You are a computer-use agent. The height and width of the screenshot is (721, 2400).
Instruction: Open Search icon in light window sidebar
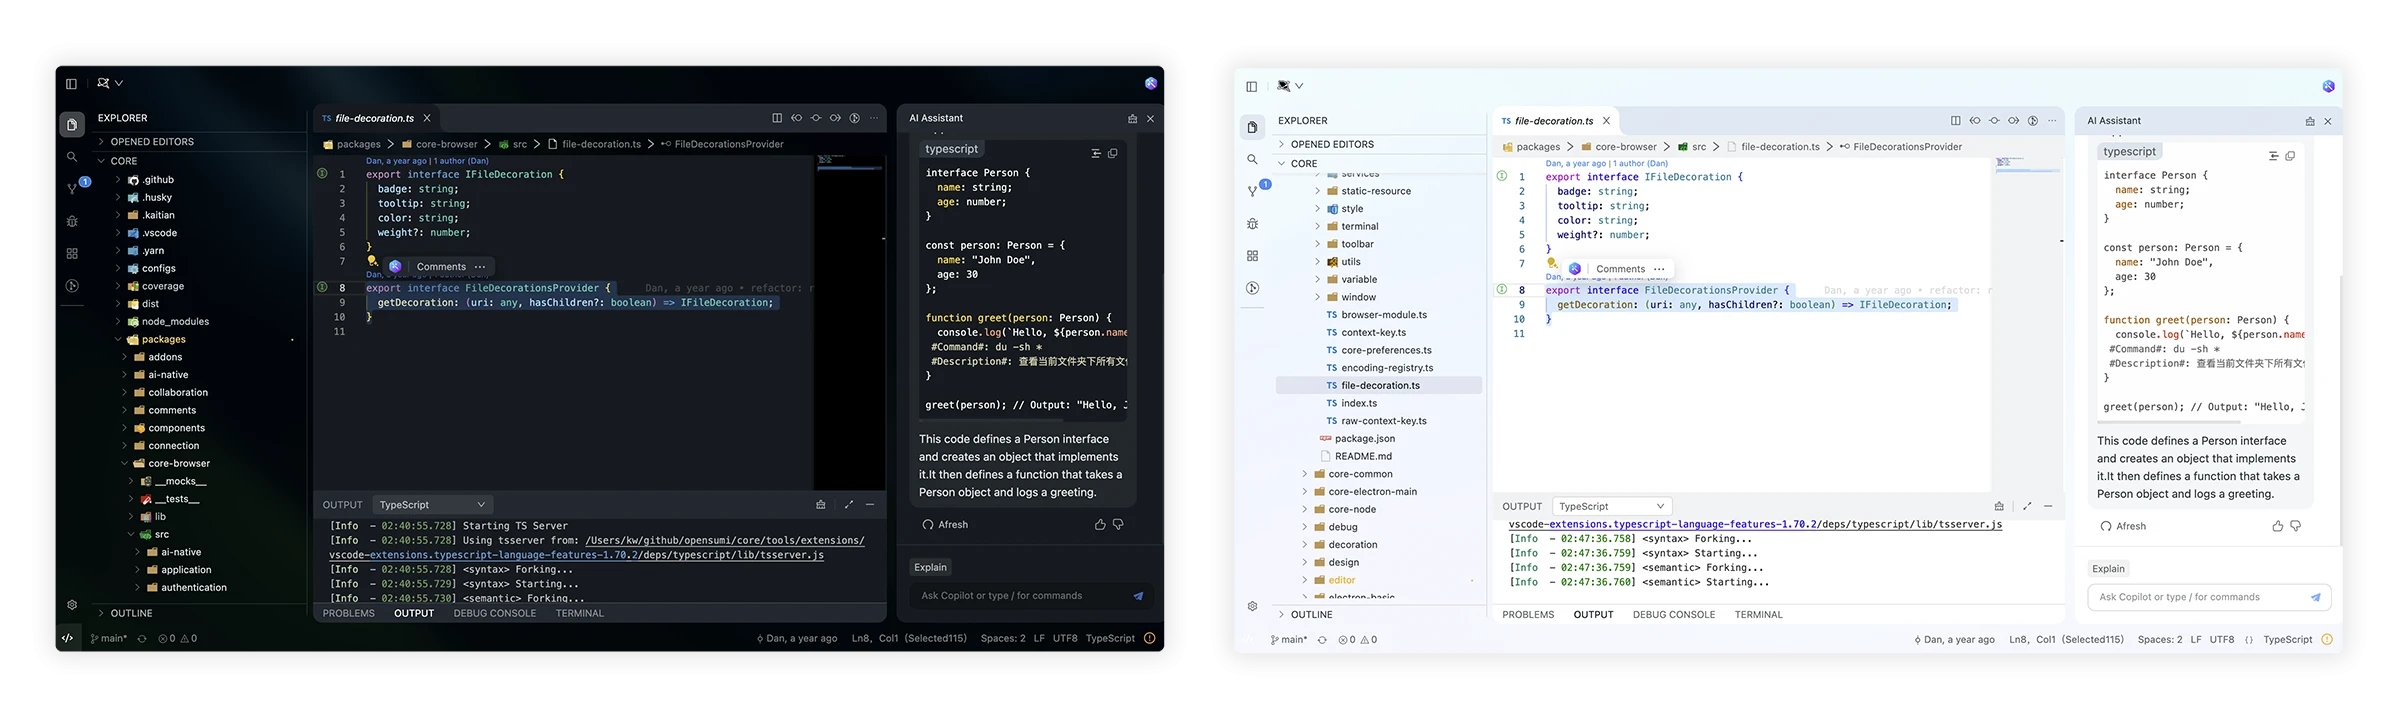coord(1252,159)
